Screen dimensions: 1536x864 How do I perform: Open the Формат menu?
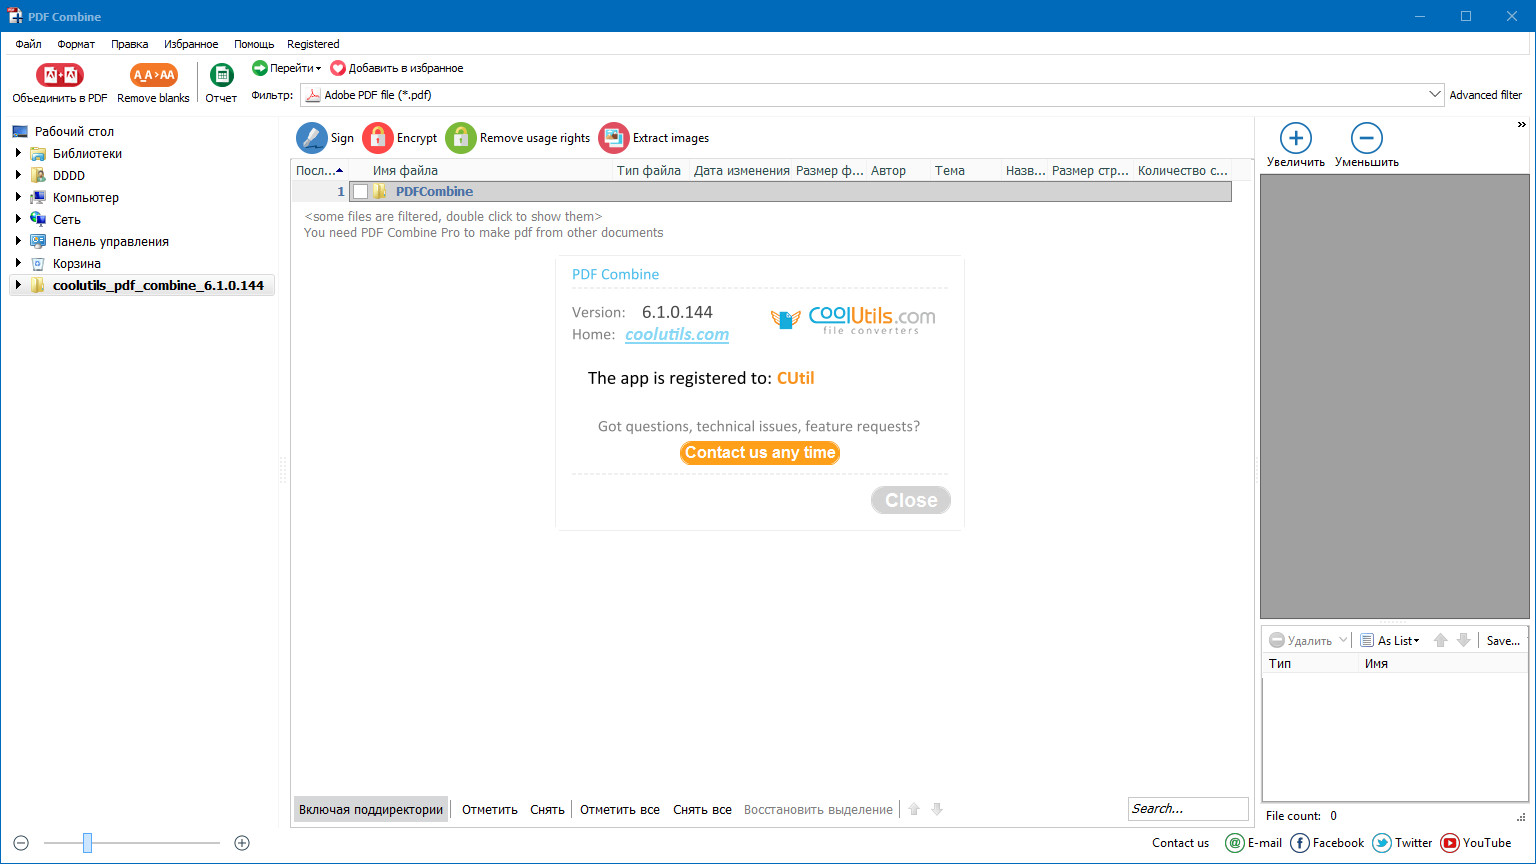76,44
